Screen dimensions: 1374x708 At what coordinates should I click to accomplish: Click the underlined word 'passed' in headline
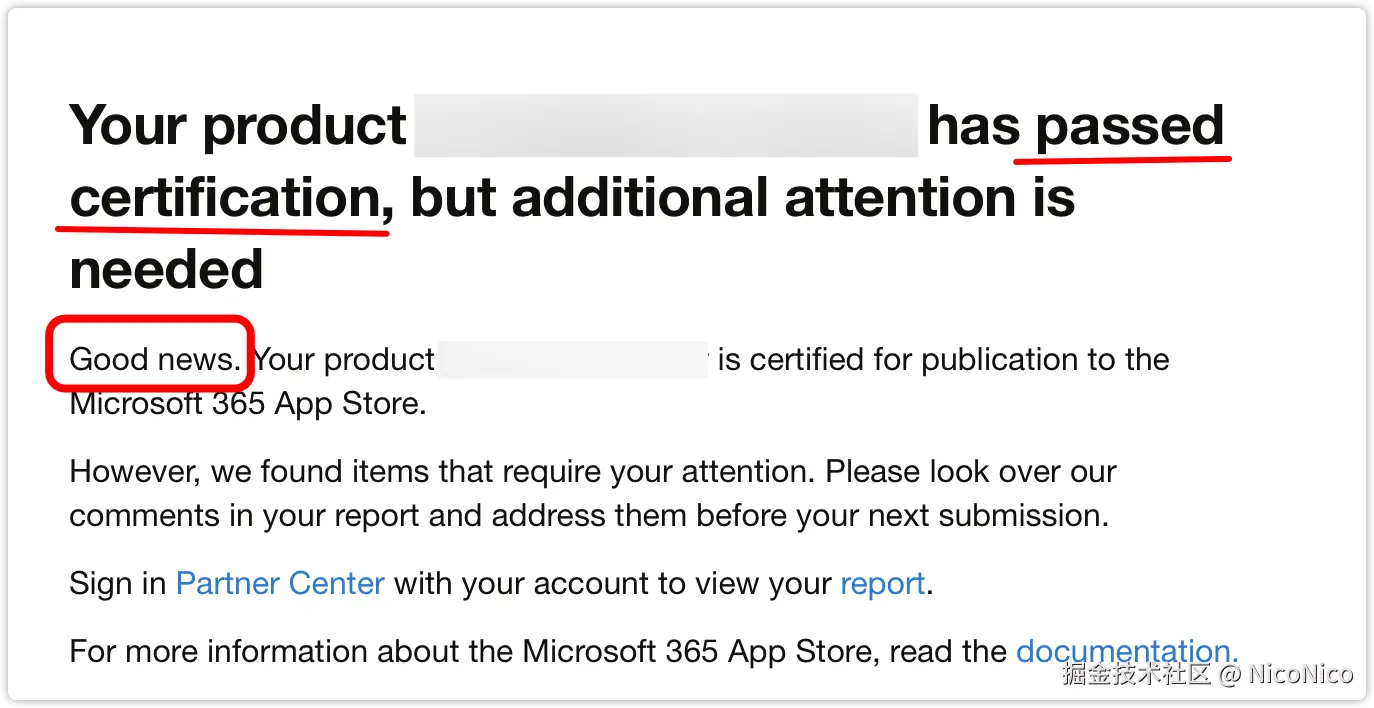coord(1130,128)
